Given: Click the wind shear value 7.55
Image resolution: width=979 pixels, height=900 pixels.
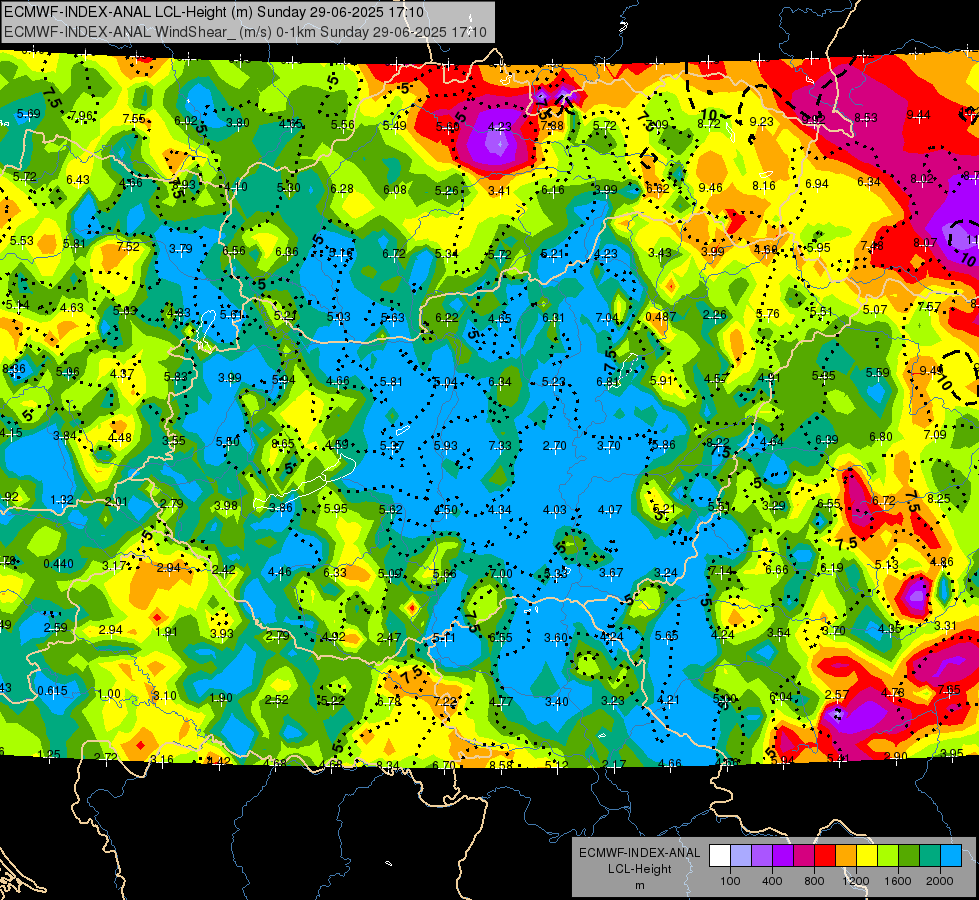Looking at the screenshot, I should pyautogui.click(x=134, y=119).
